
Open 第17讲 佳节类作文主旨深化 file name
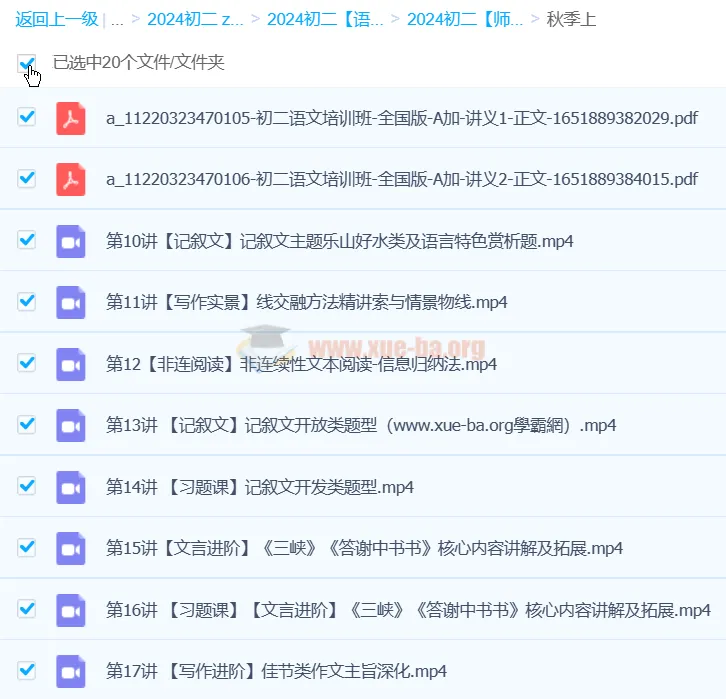(x=276, y=670)
